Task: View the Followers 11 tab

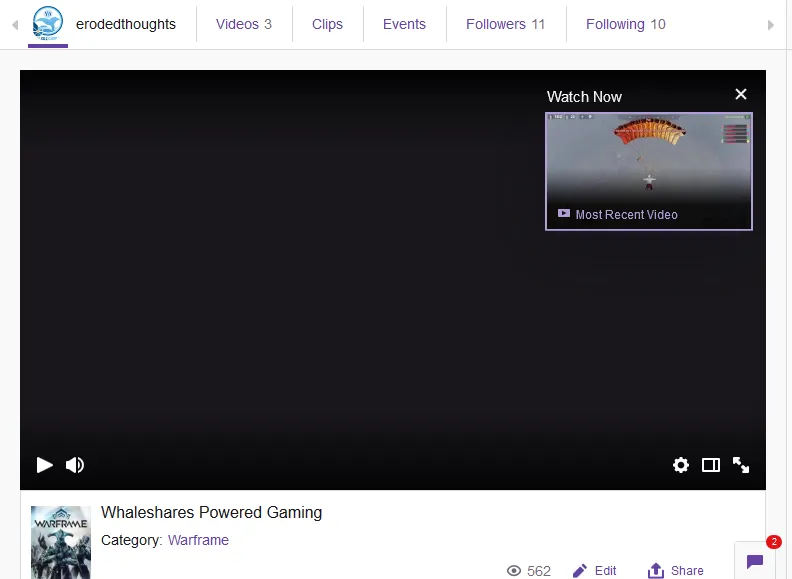Action: point(505,24)
